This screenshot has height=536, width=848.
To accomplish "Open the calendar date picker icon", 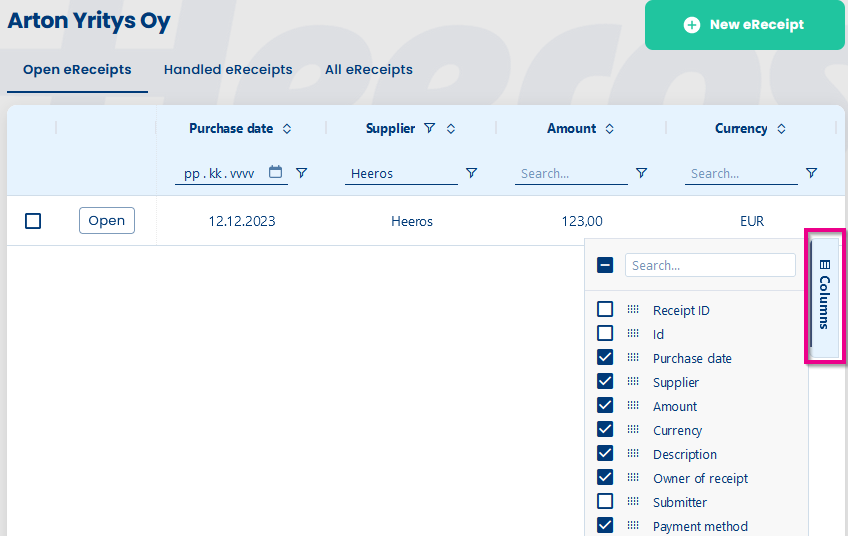I will click(276, 172).
